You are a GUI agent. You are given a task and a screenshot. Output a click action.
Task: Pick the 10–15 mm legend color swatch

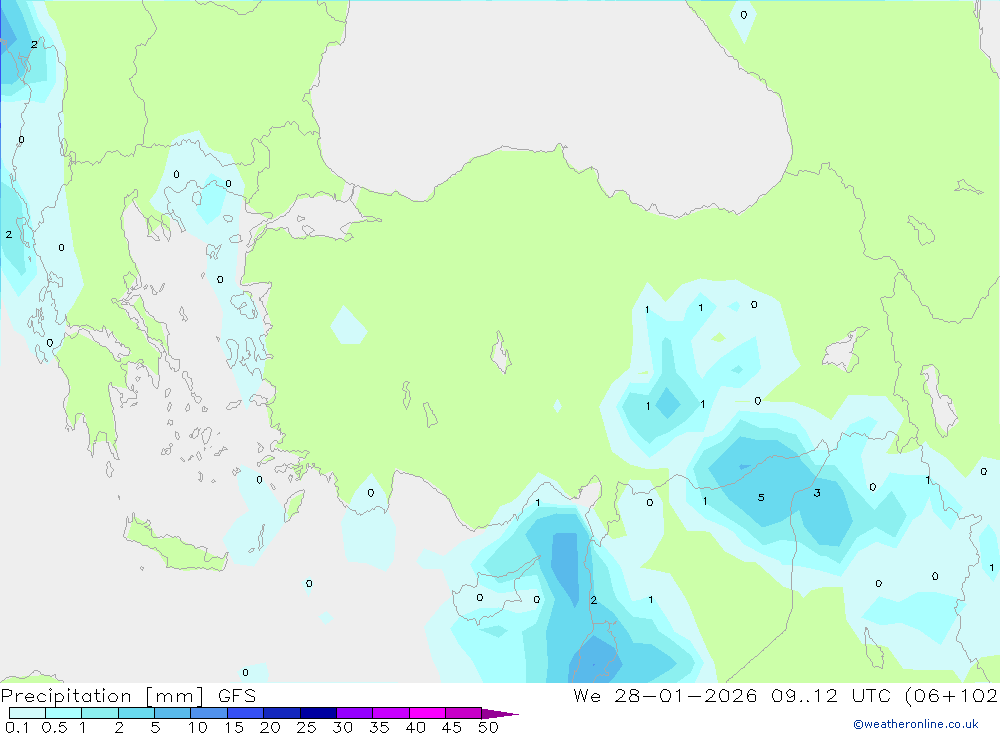click(x=209, y=713)
